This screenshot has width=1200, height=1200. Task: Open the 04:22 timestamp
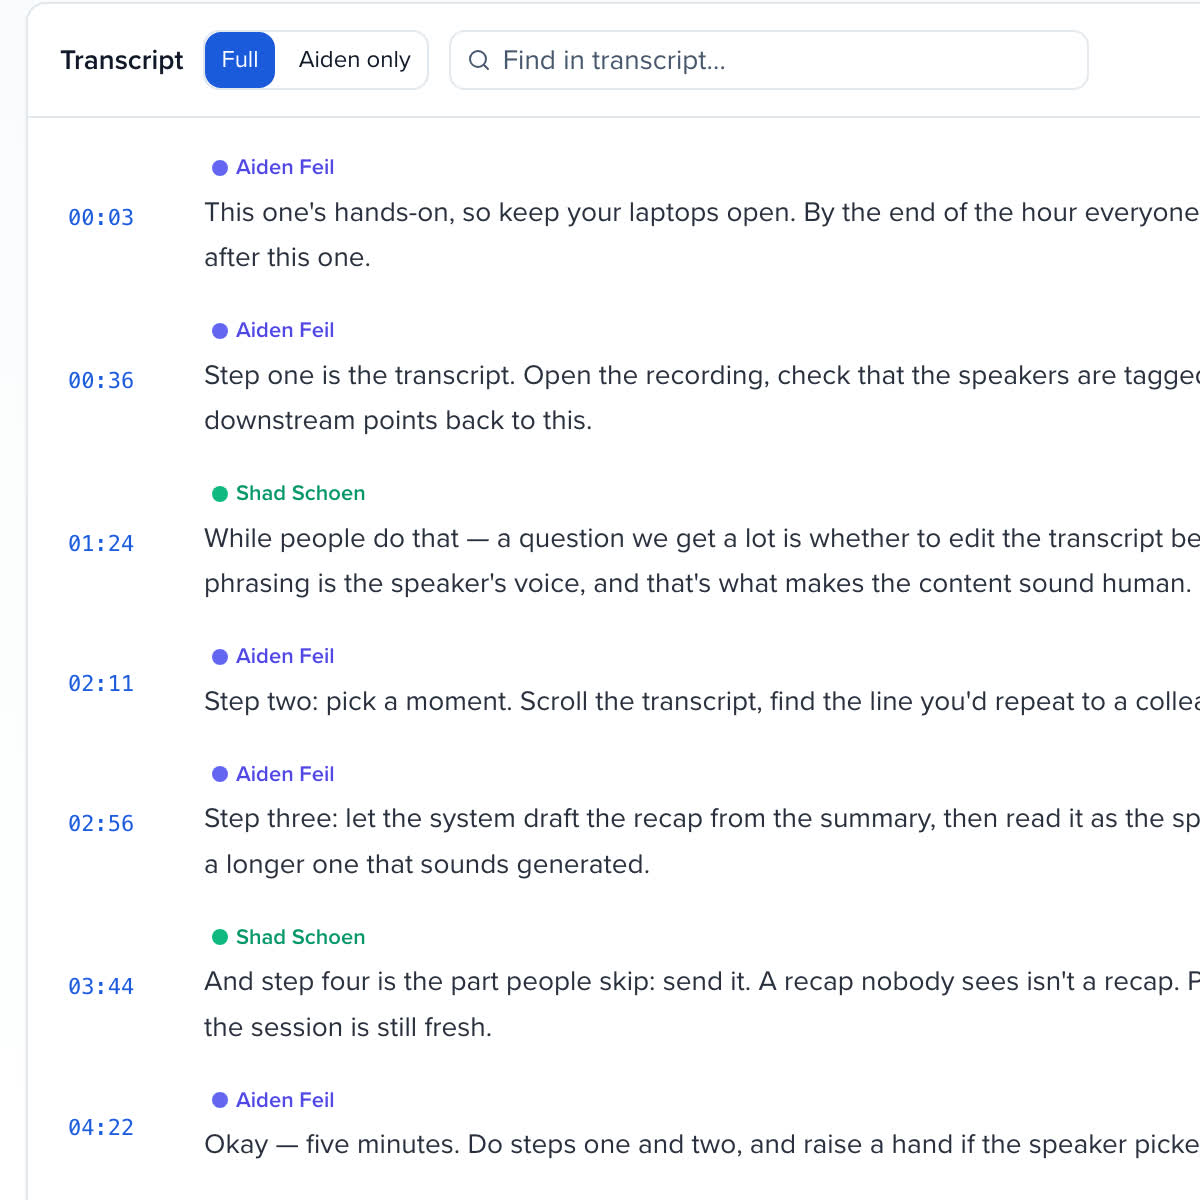(101, 1127)
